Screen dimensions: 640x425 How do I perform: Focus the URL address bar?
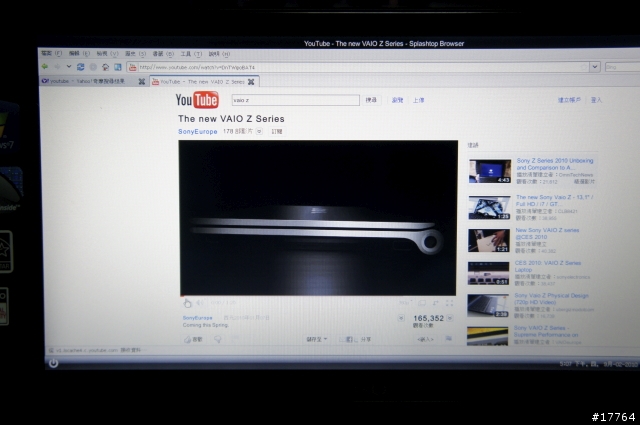(x=359, y=67)
